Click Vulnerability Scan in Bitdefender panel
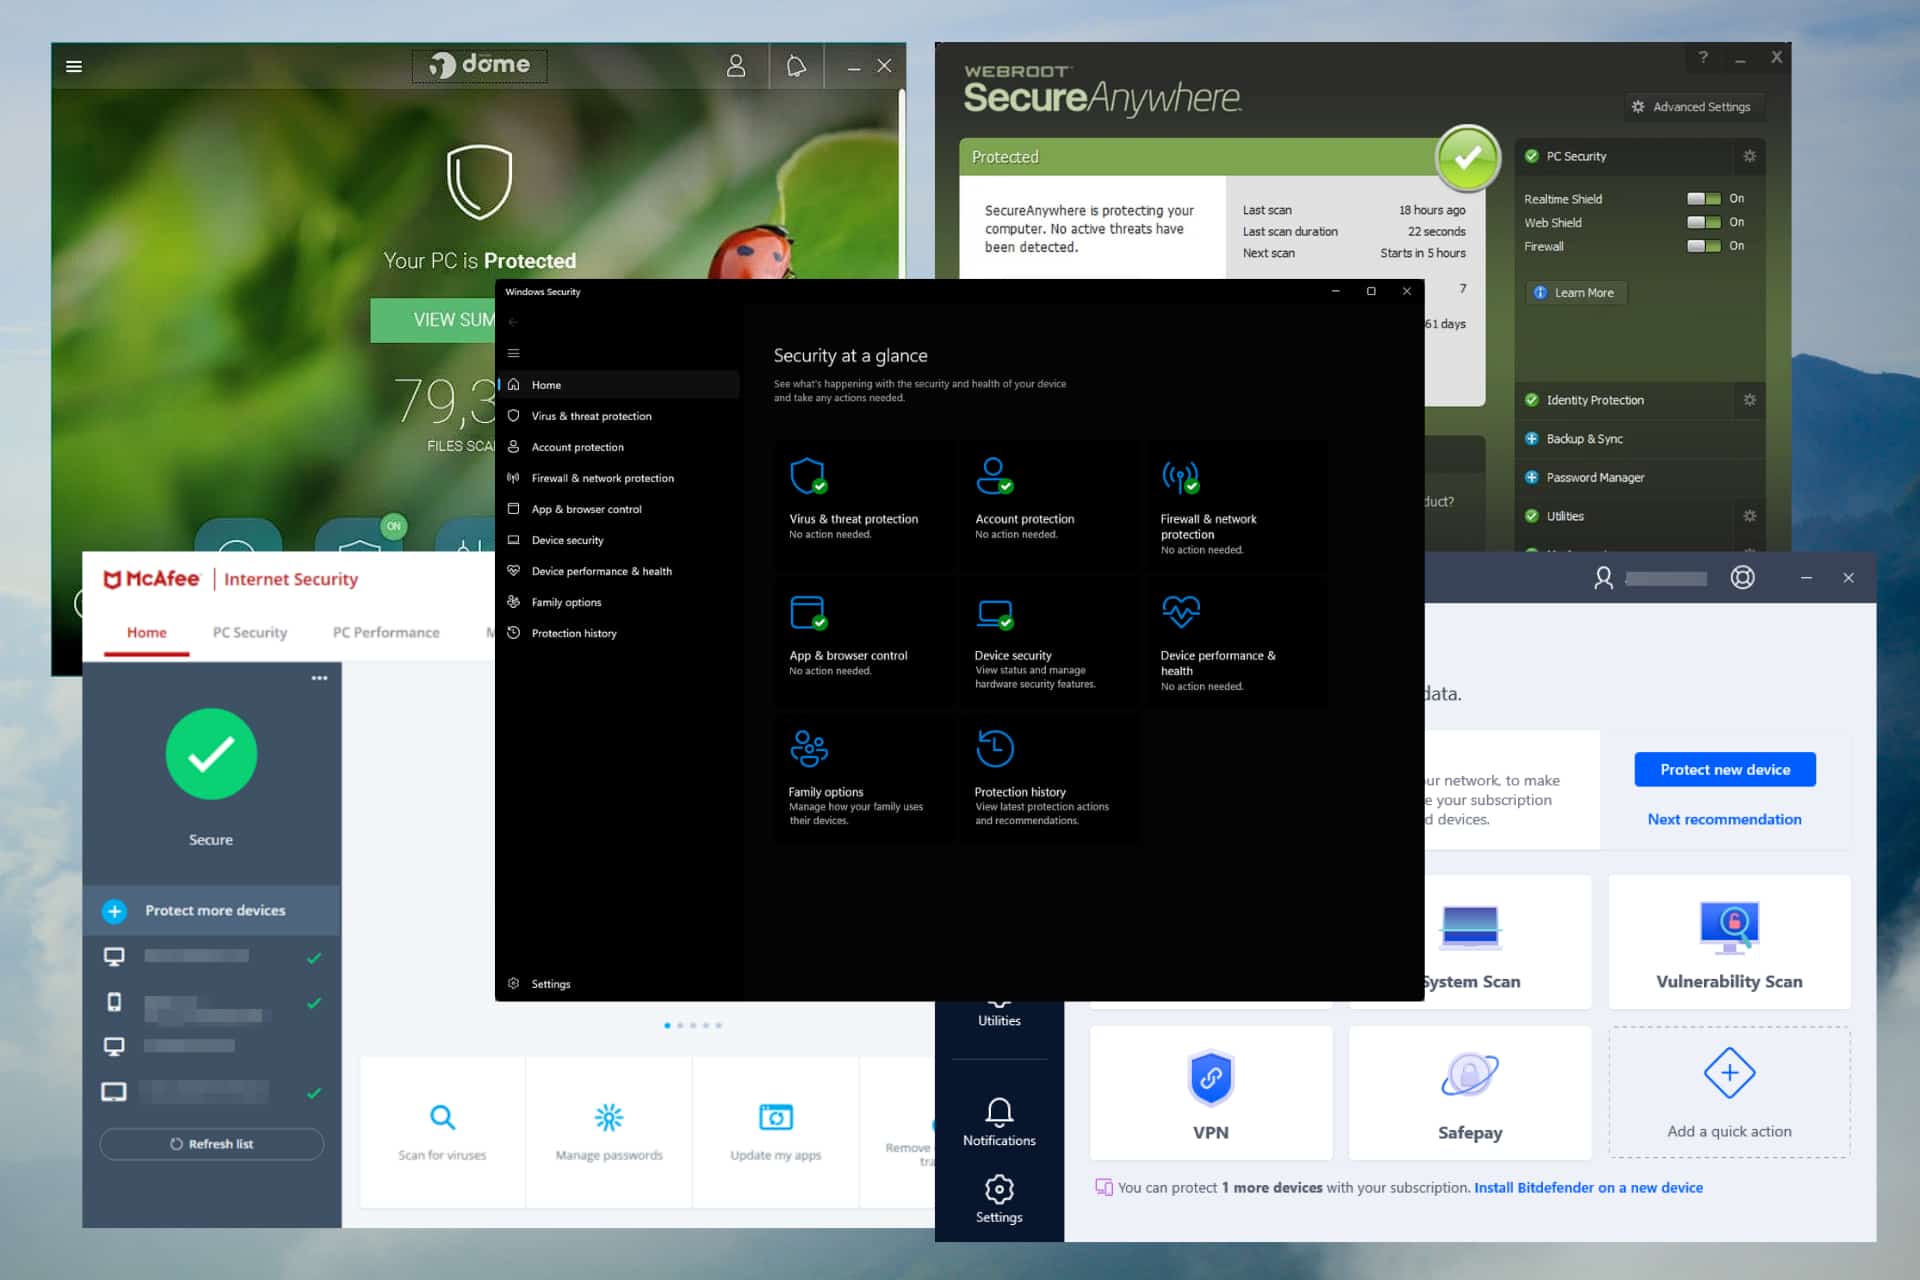The width and height of the screenshot is (1920, 1280). 1723,943
